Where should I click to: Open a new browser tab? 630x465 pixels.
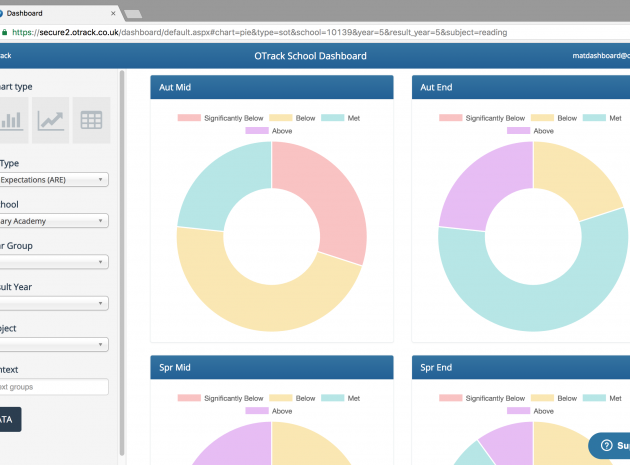click(133, 13)
